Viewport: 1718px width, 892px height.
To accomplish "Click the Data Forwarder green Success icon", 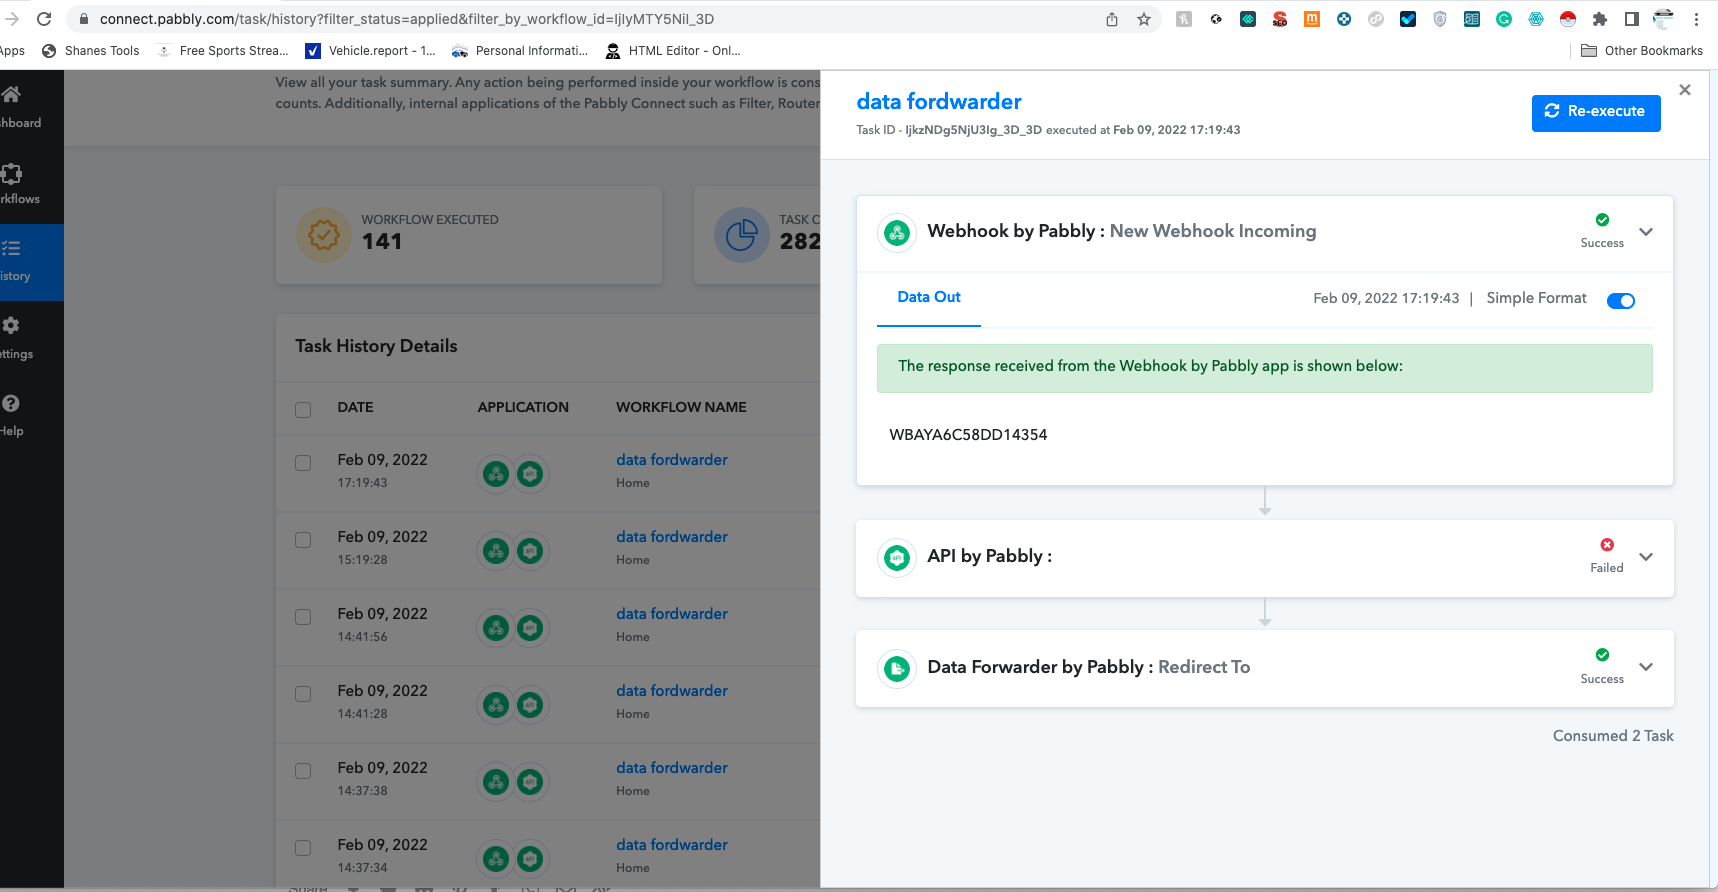I will pos(1603,655).
